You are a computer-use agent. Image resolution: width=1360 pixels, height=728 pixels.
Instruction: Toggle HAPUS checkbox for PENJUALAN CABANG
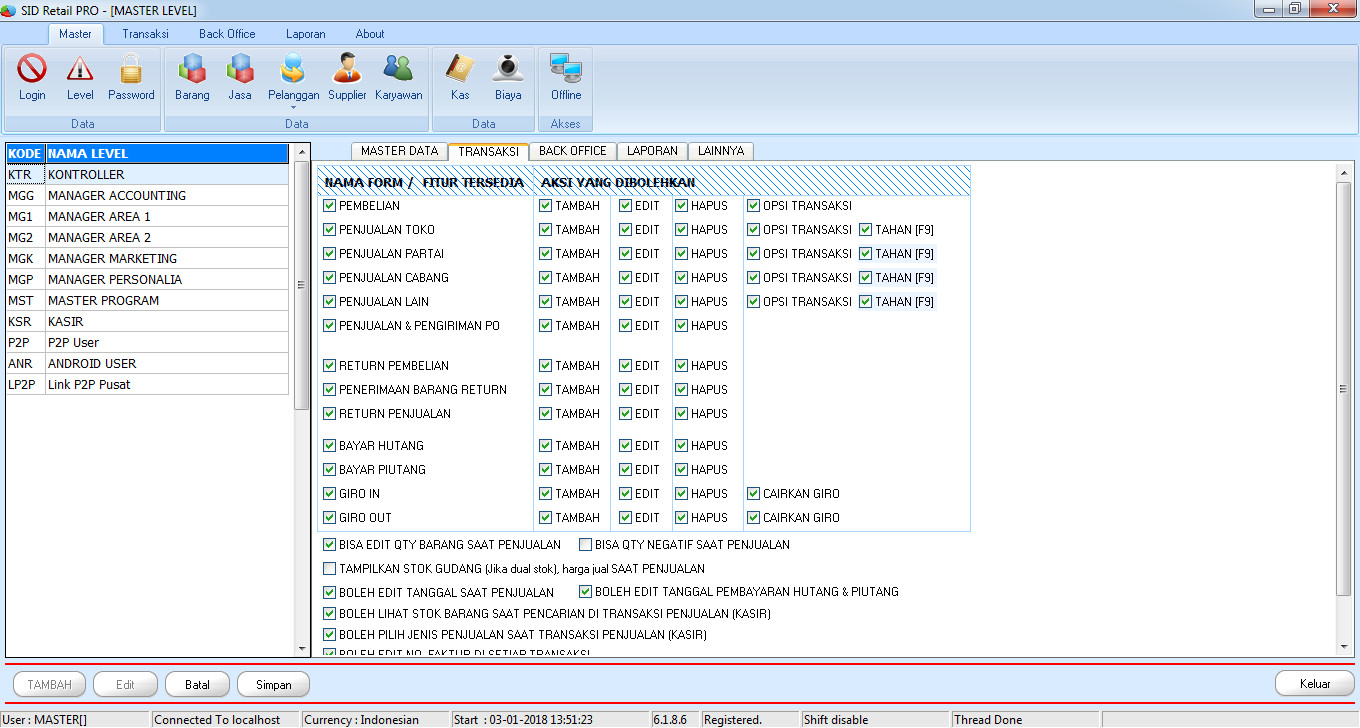pyautogui.click(x=681, y=278)
